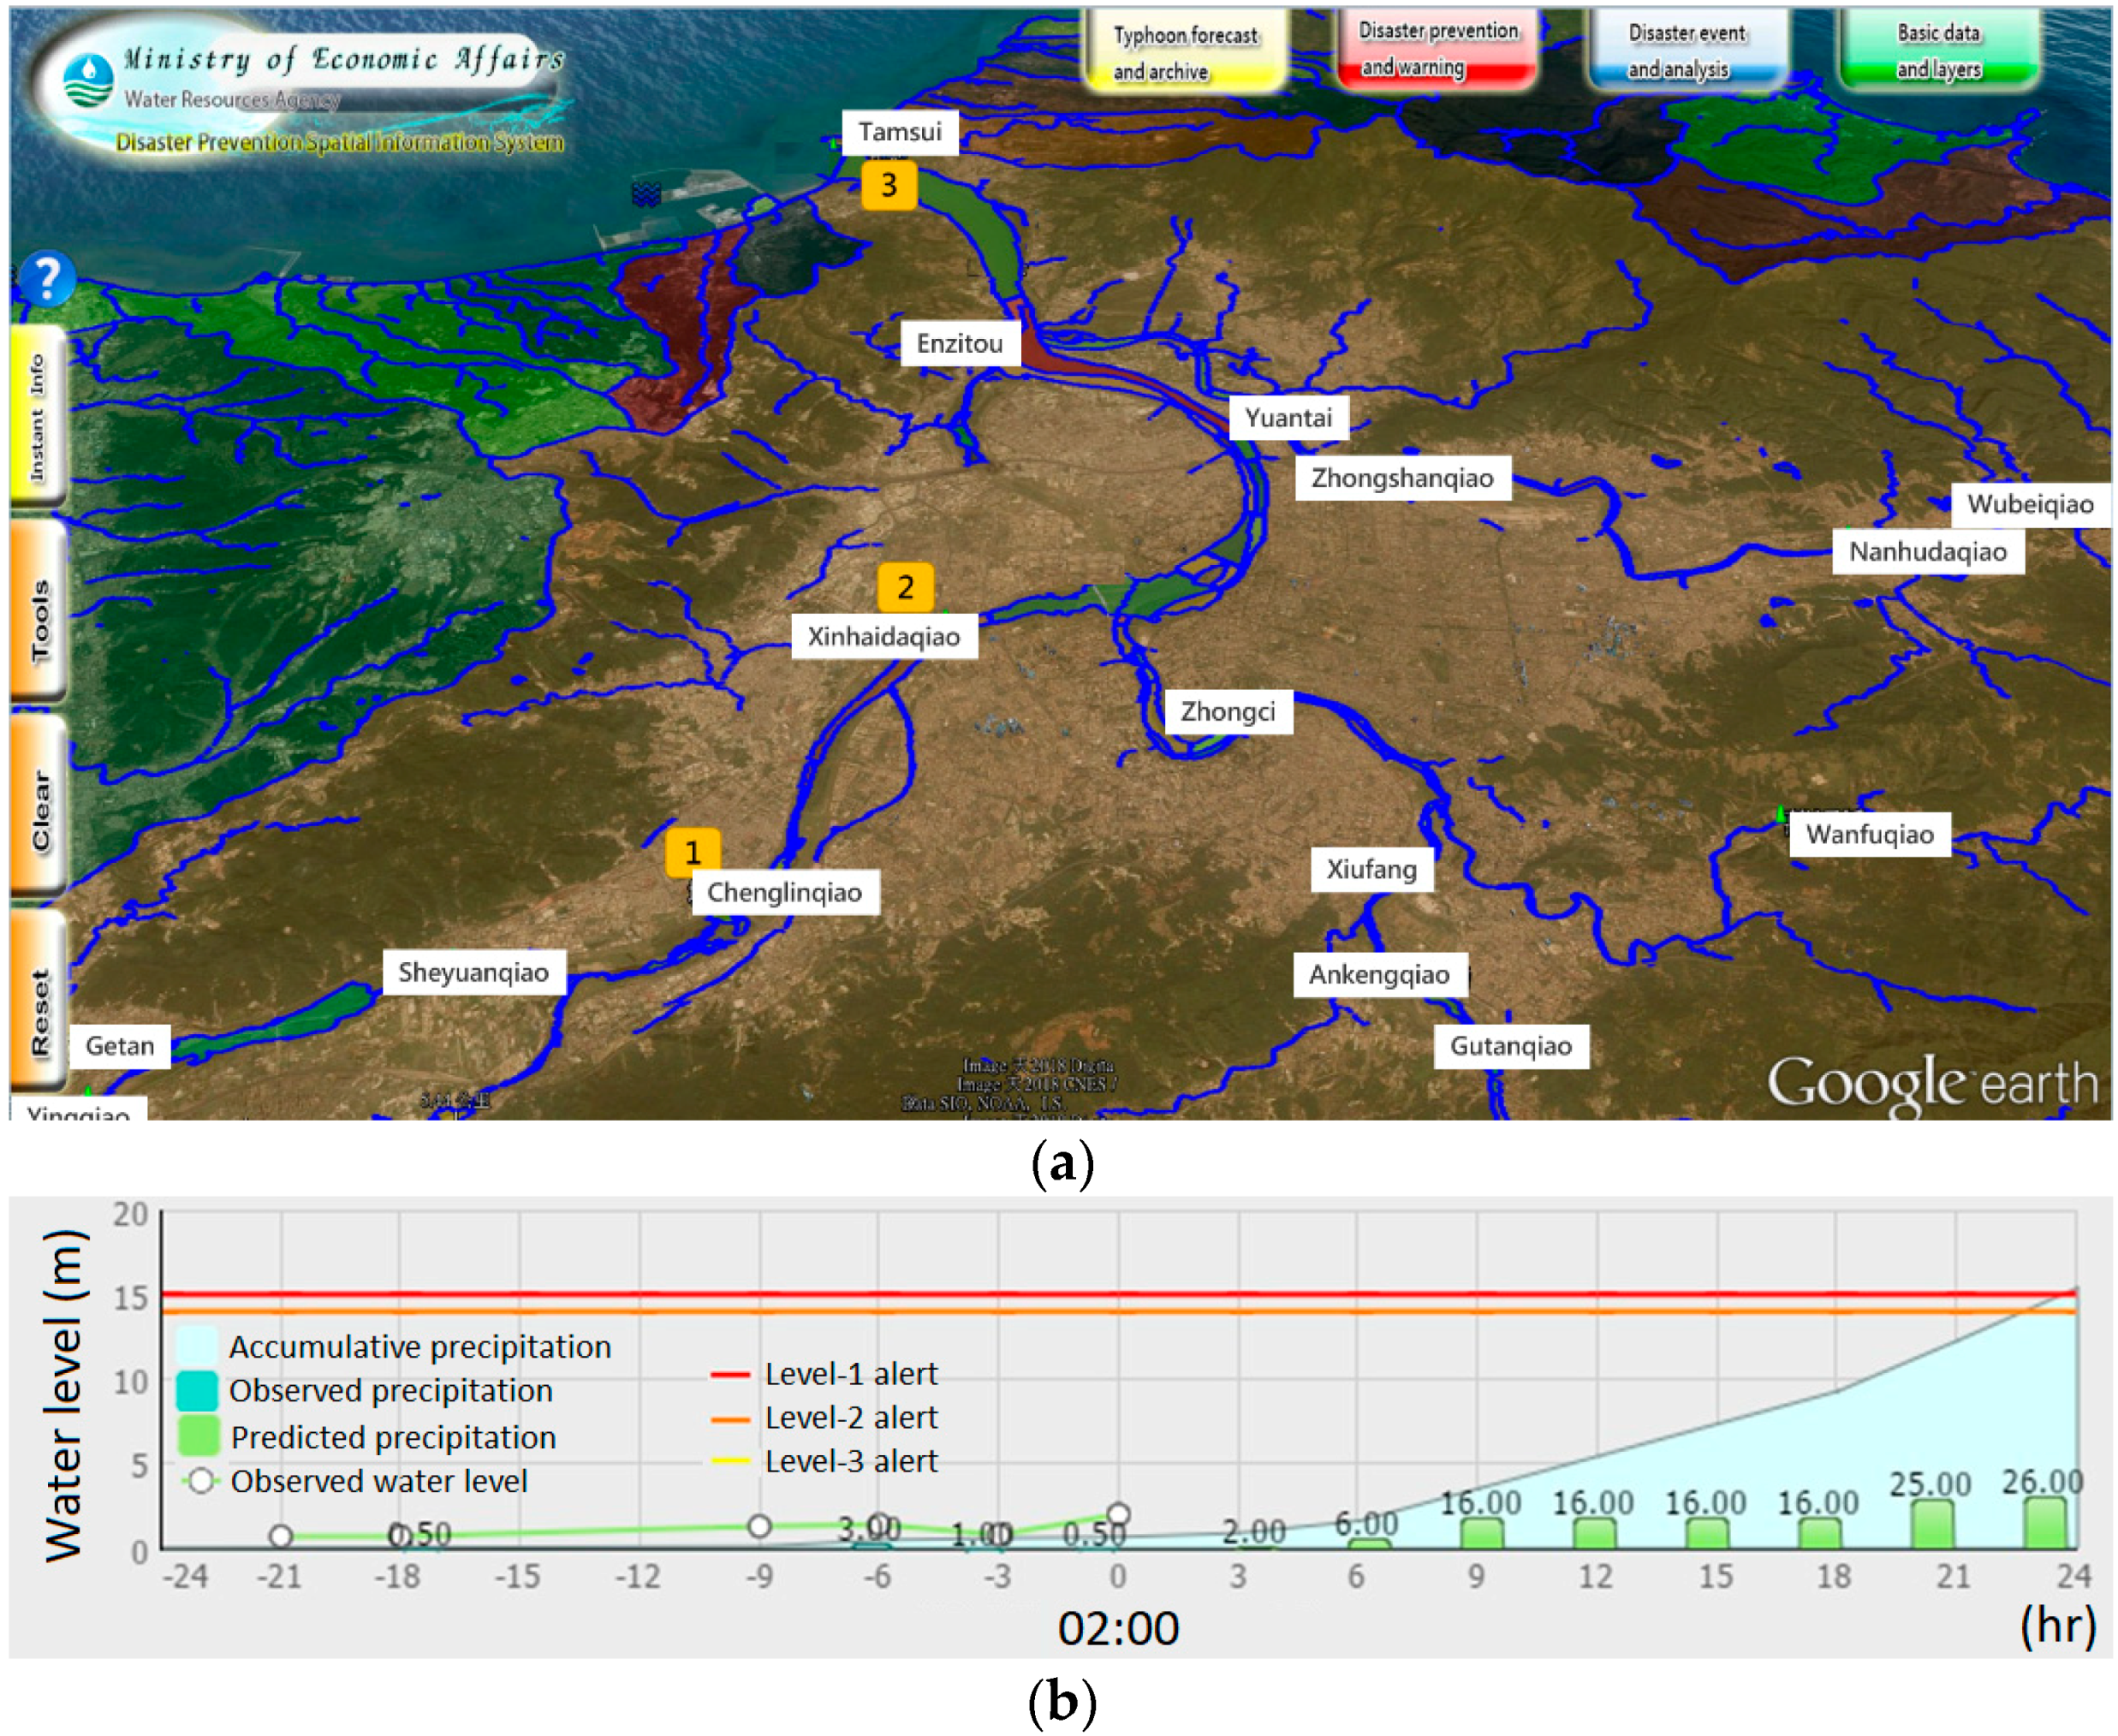Image resolution: width=2118 pixels, height=1736 pixels.
Task: Click the Chenglinqiao station label
Action: pyautogui.click(x=784, y=892)
